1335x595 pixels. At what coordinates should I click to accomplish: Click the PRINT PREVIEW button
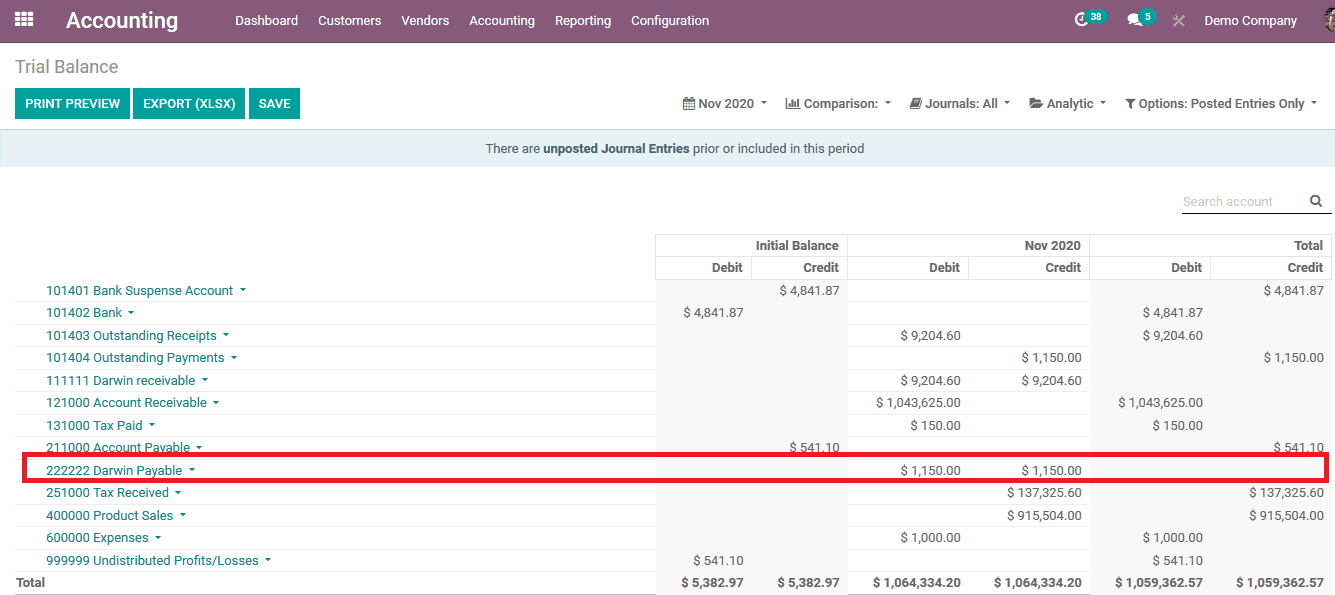pos(72,103)
